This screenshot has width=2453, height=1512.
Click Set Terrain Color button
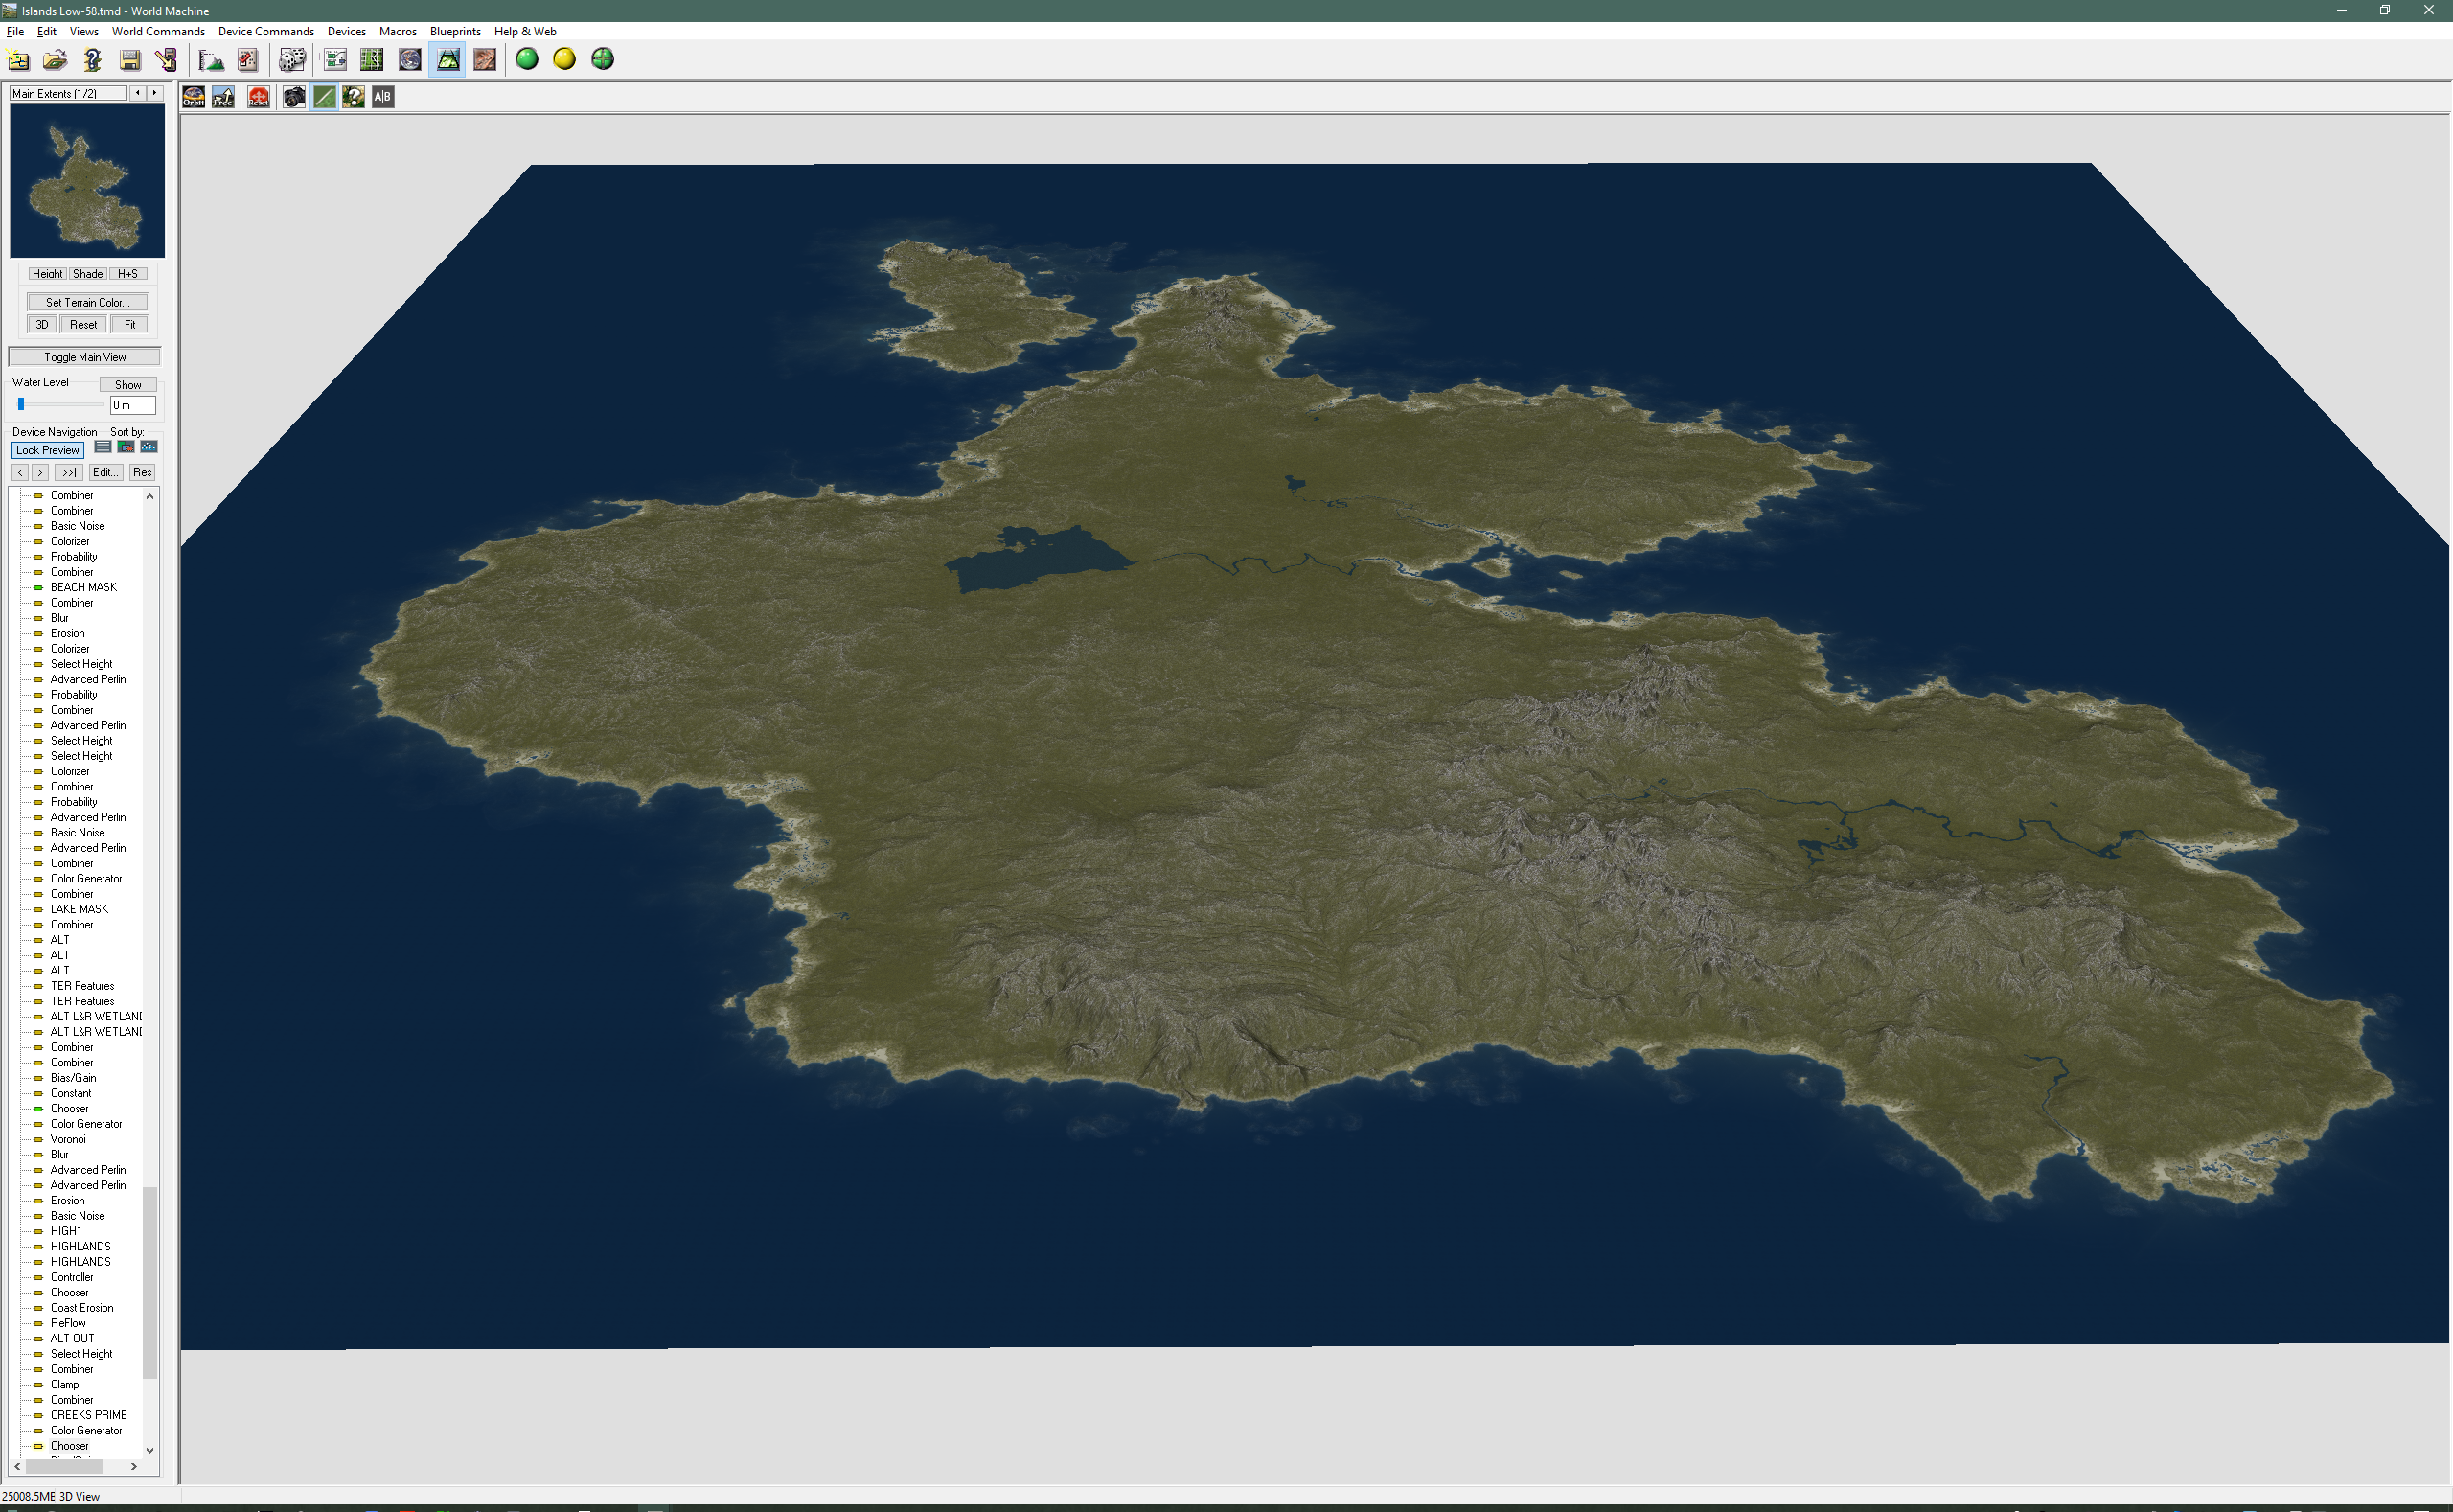(x=87, y=302)
